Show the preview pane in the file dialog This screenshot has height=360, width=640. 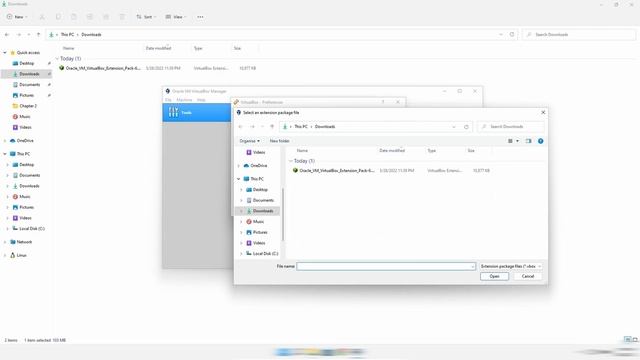528,141
